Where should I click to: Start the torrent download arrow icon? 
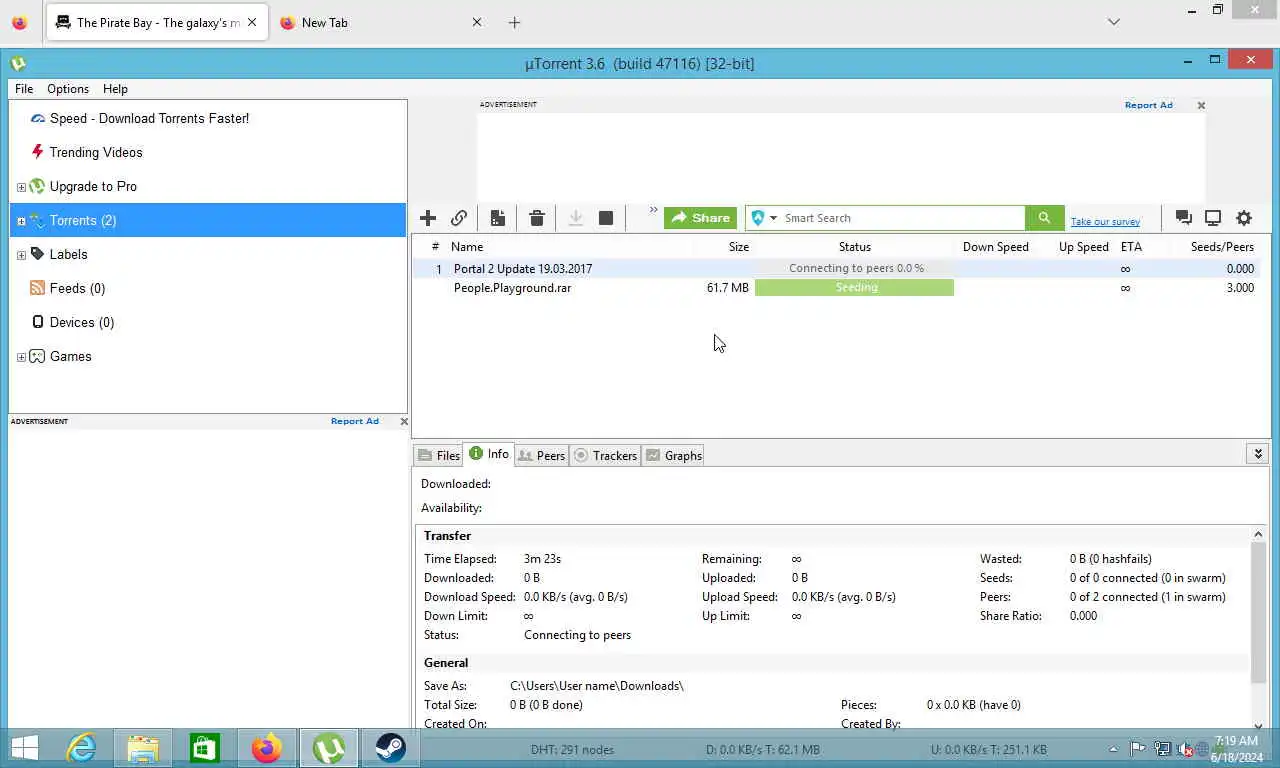(x=576, y=218)
